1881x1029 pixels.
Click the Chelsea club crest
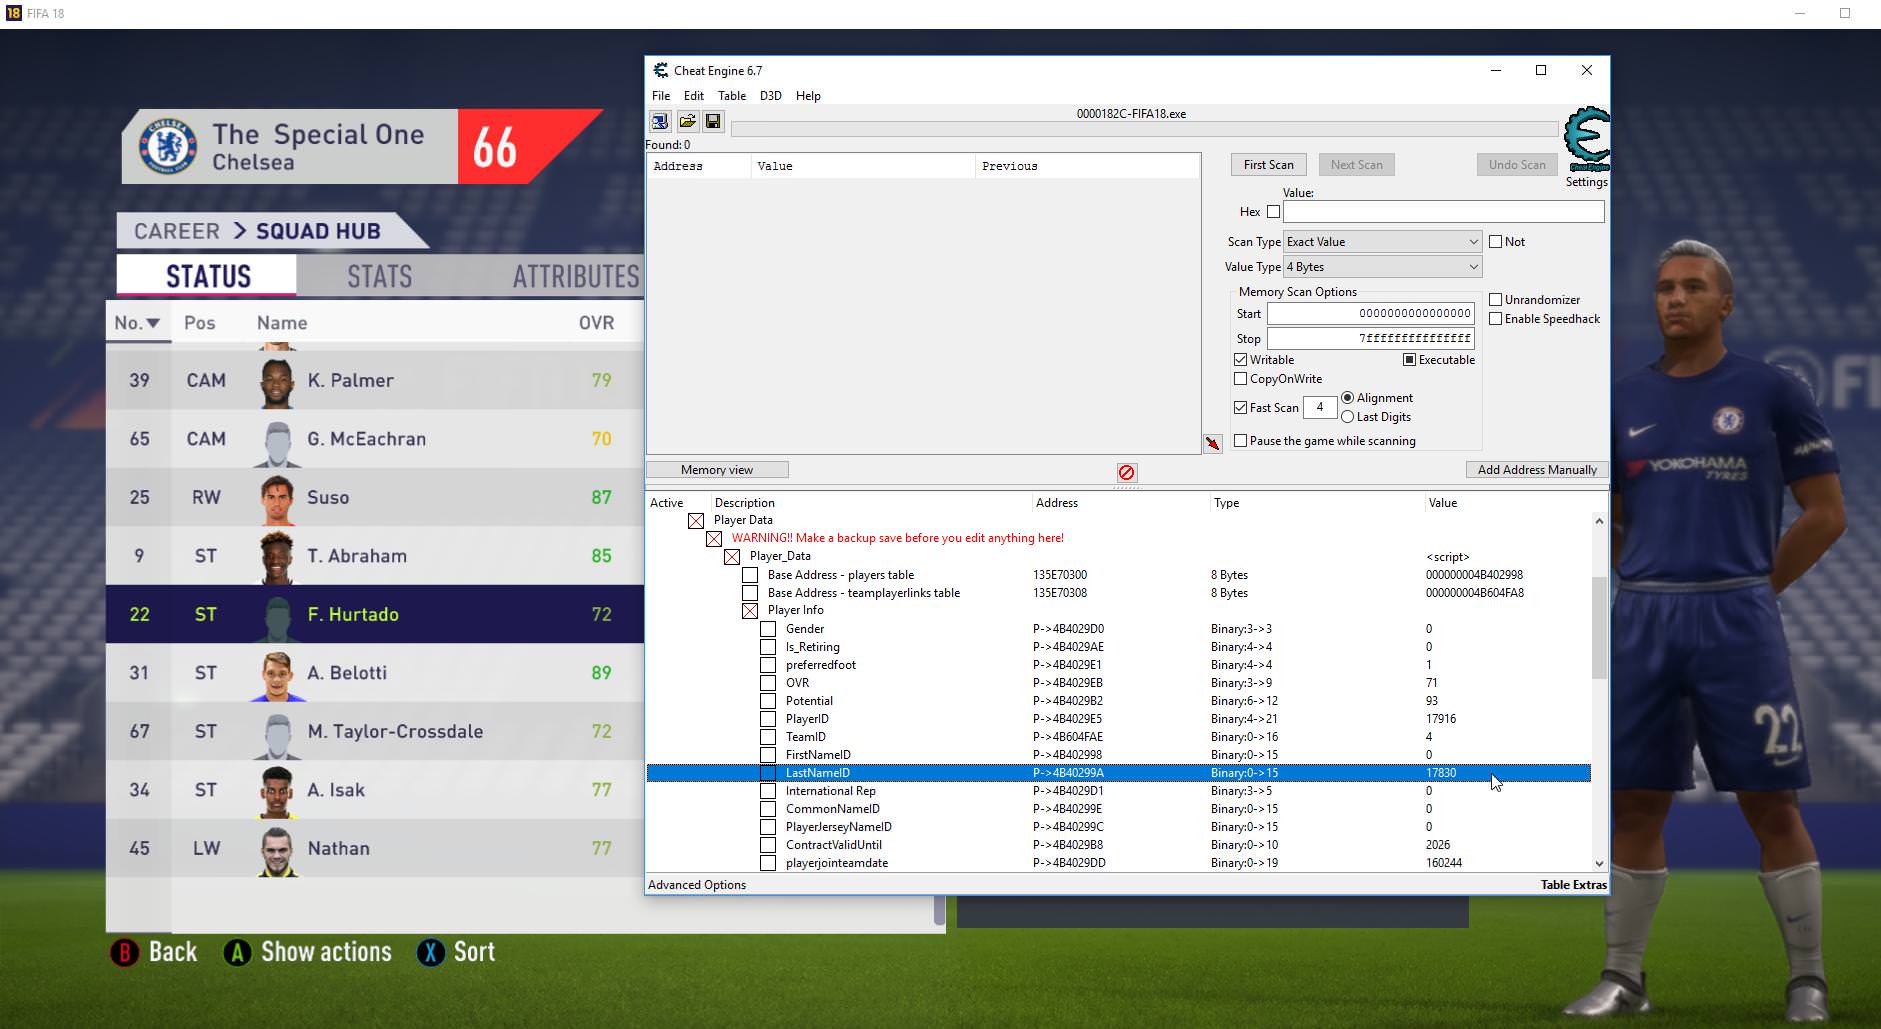[x=167, y=146]
